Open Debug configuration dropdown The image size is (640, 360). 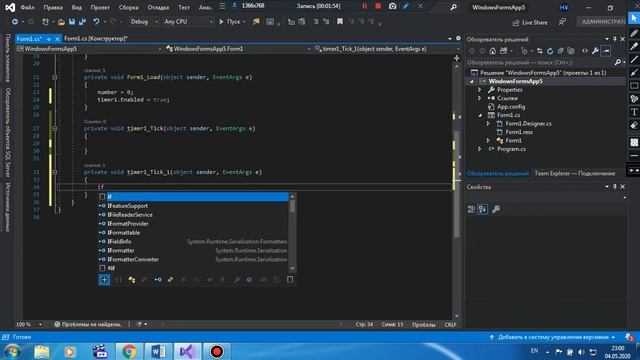[x=144, y=22]
